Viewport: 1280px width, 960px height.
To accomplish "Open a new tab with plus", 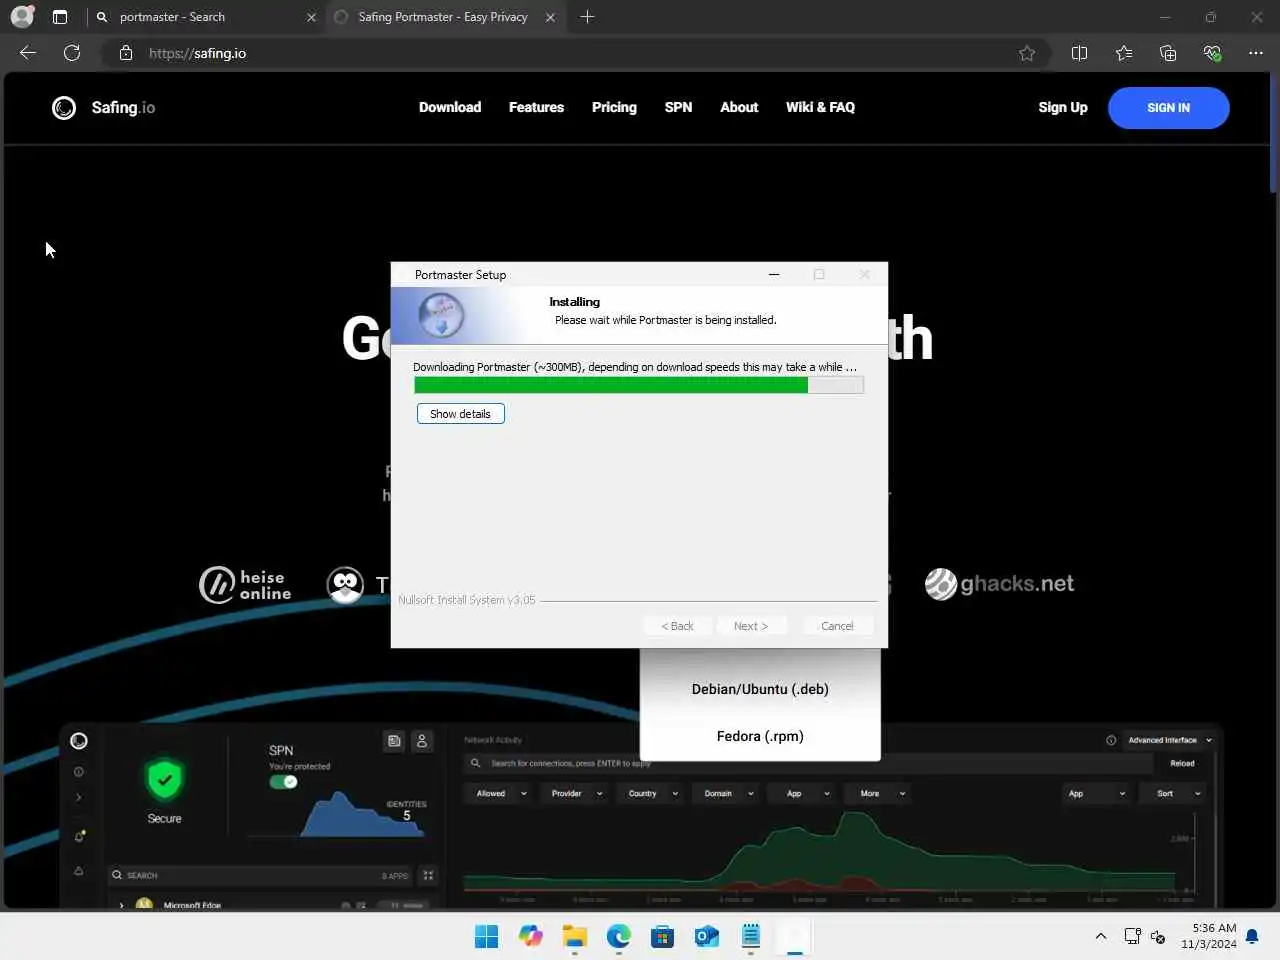I will tap(588, 17).
